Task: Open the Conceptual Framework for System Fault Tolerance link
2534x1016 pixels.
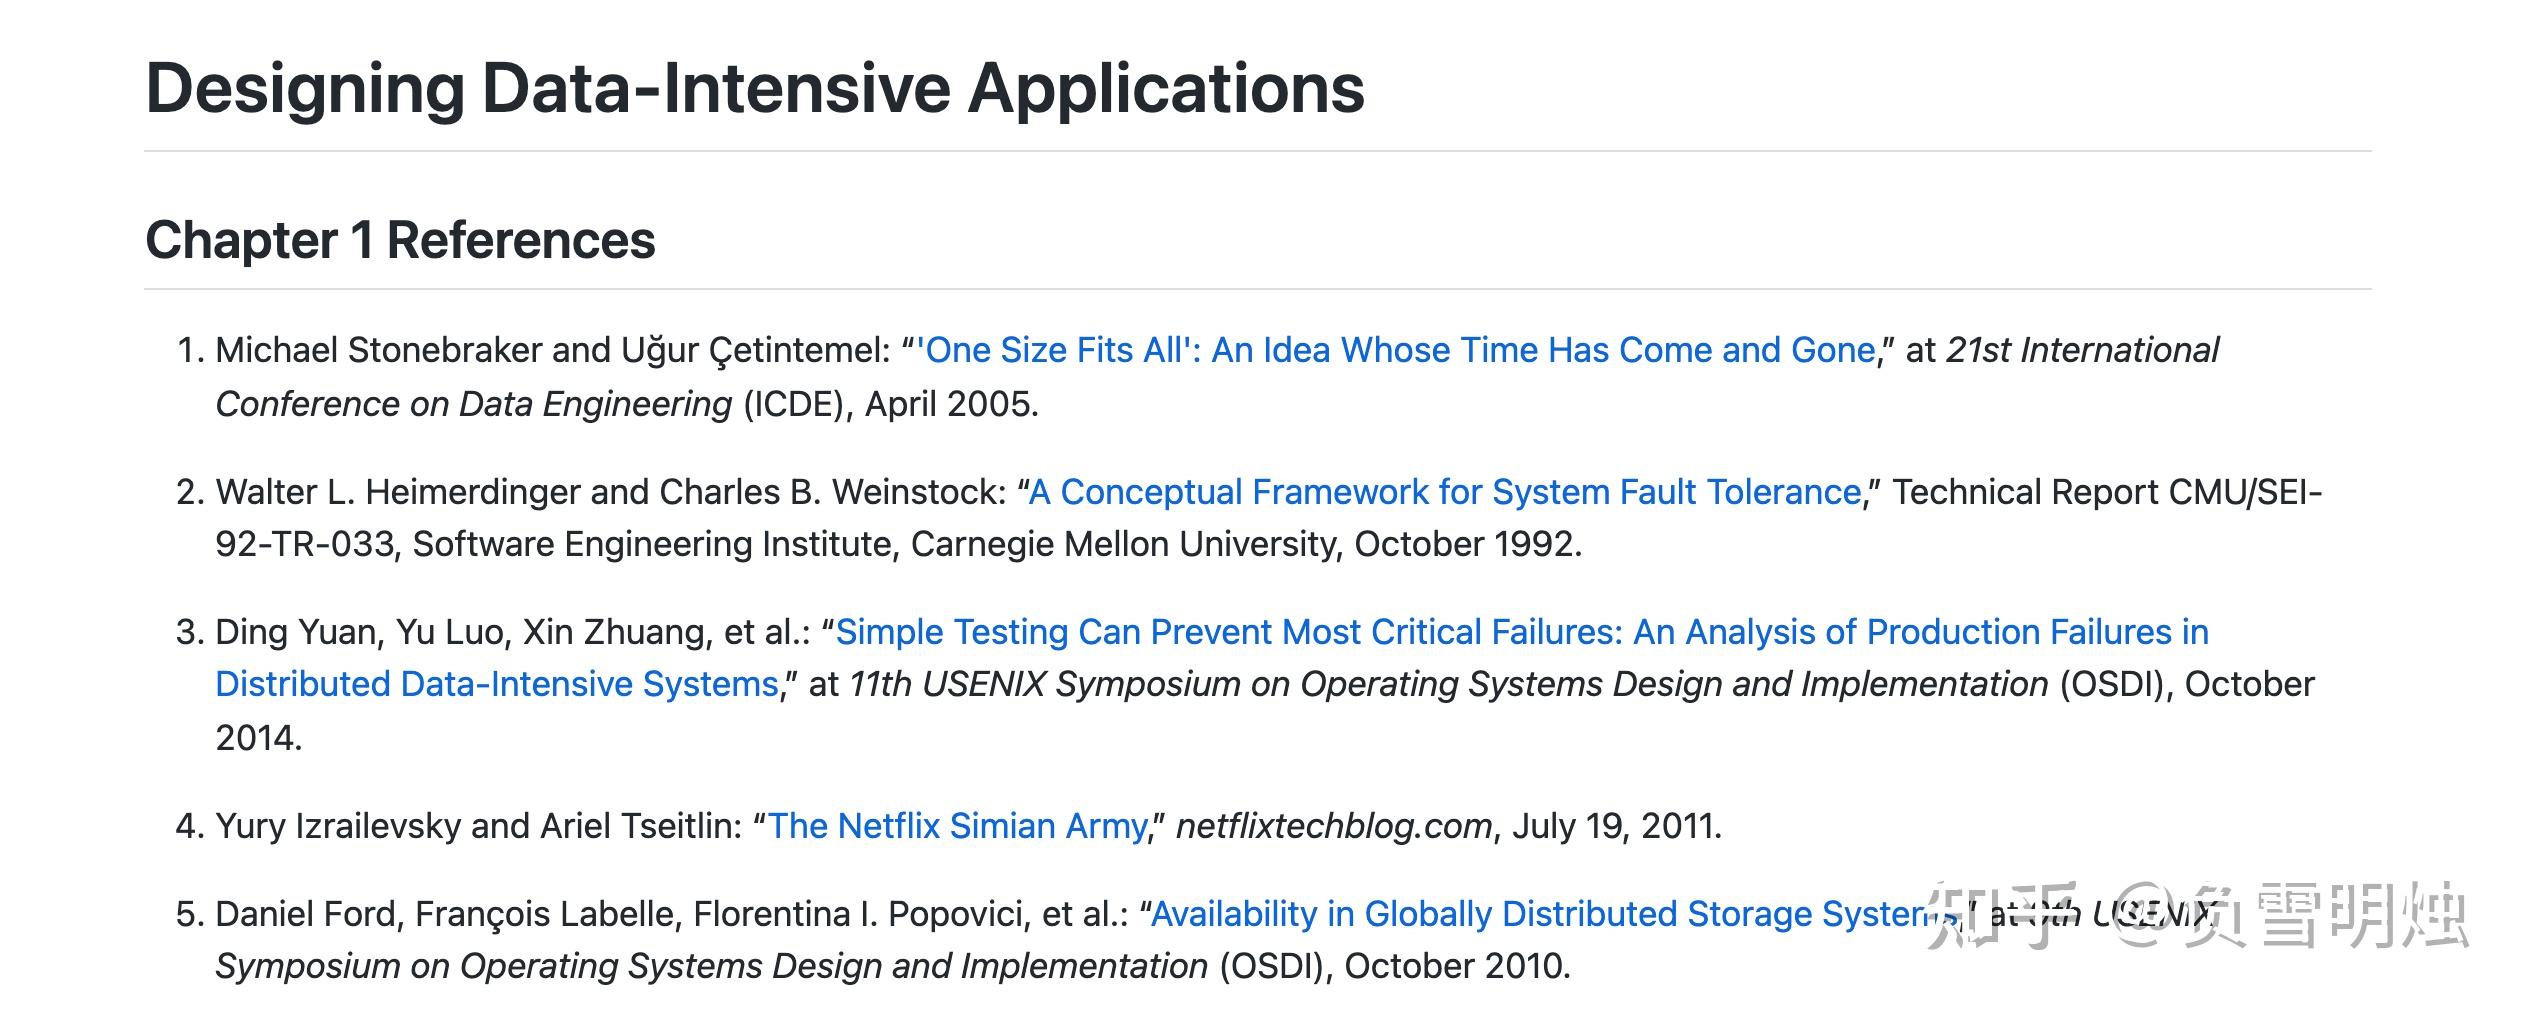Action: coord(1445,493)
